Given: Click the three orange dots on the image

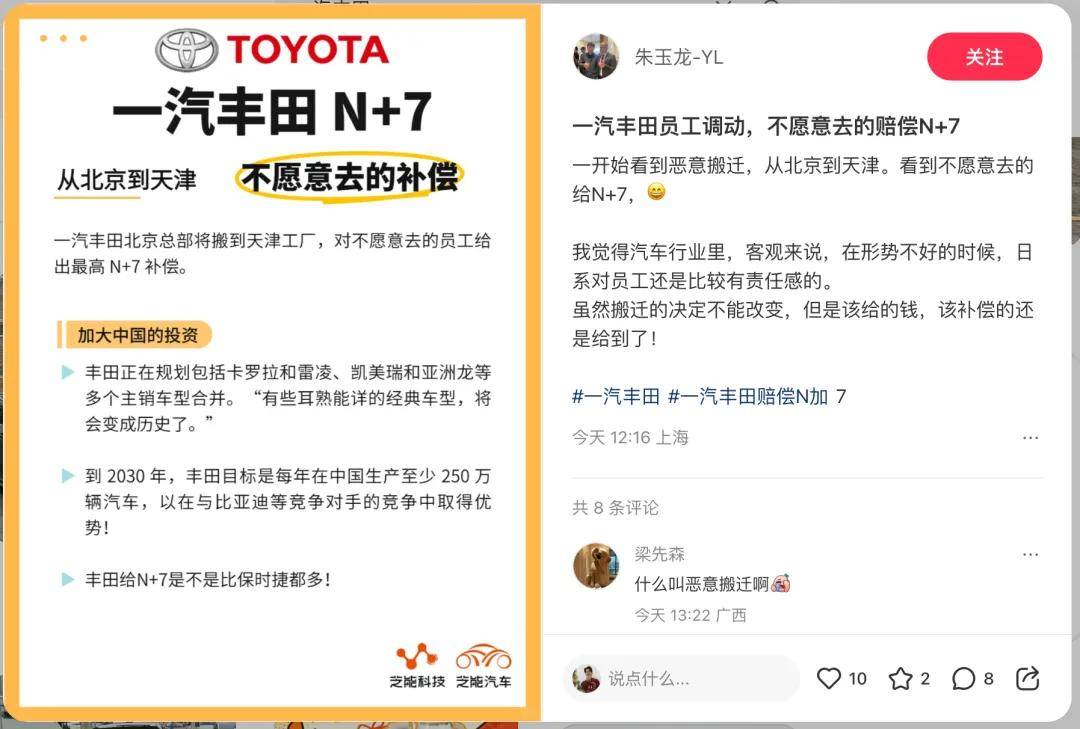Looking at the screenshot, I should click(x=63, y=39).
